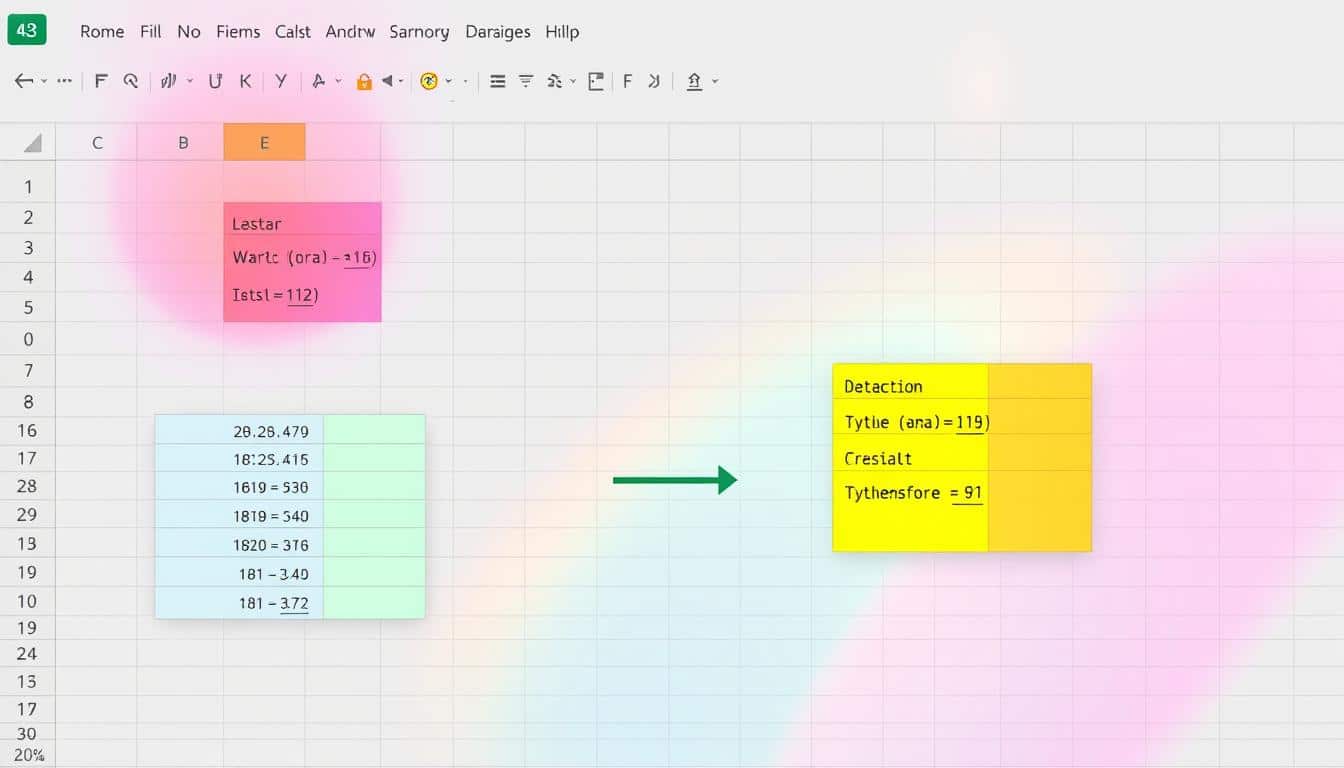Image resolution: width=1344 pixels, height=768 pixels.
Task: Click the cell containing 181 – 3.72
Action: [239, 603]
